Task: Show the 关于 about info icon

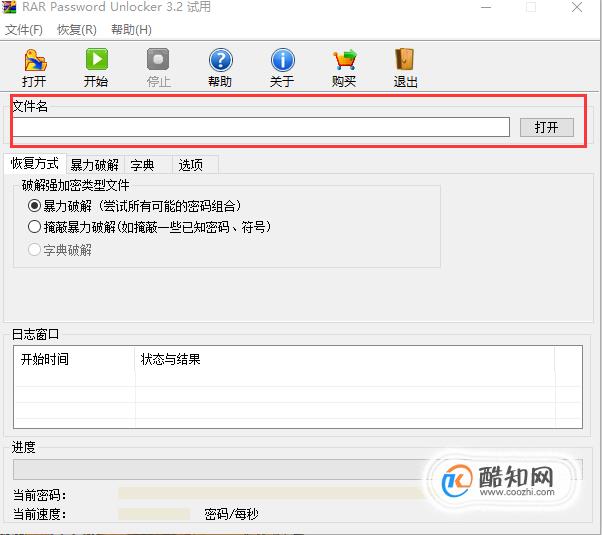Action: (283, 60)
